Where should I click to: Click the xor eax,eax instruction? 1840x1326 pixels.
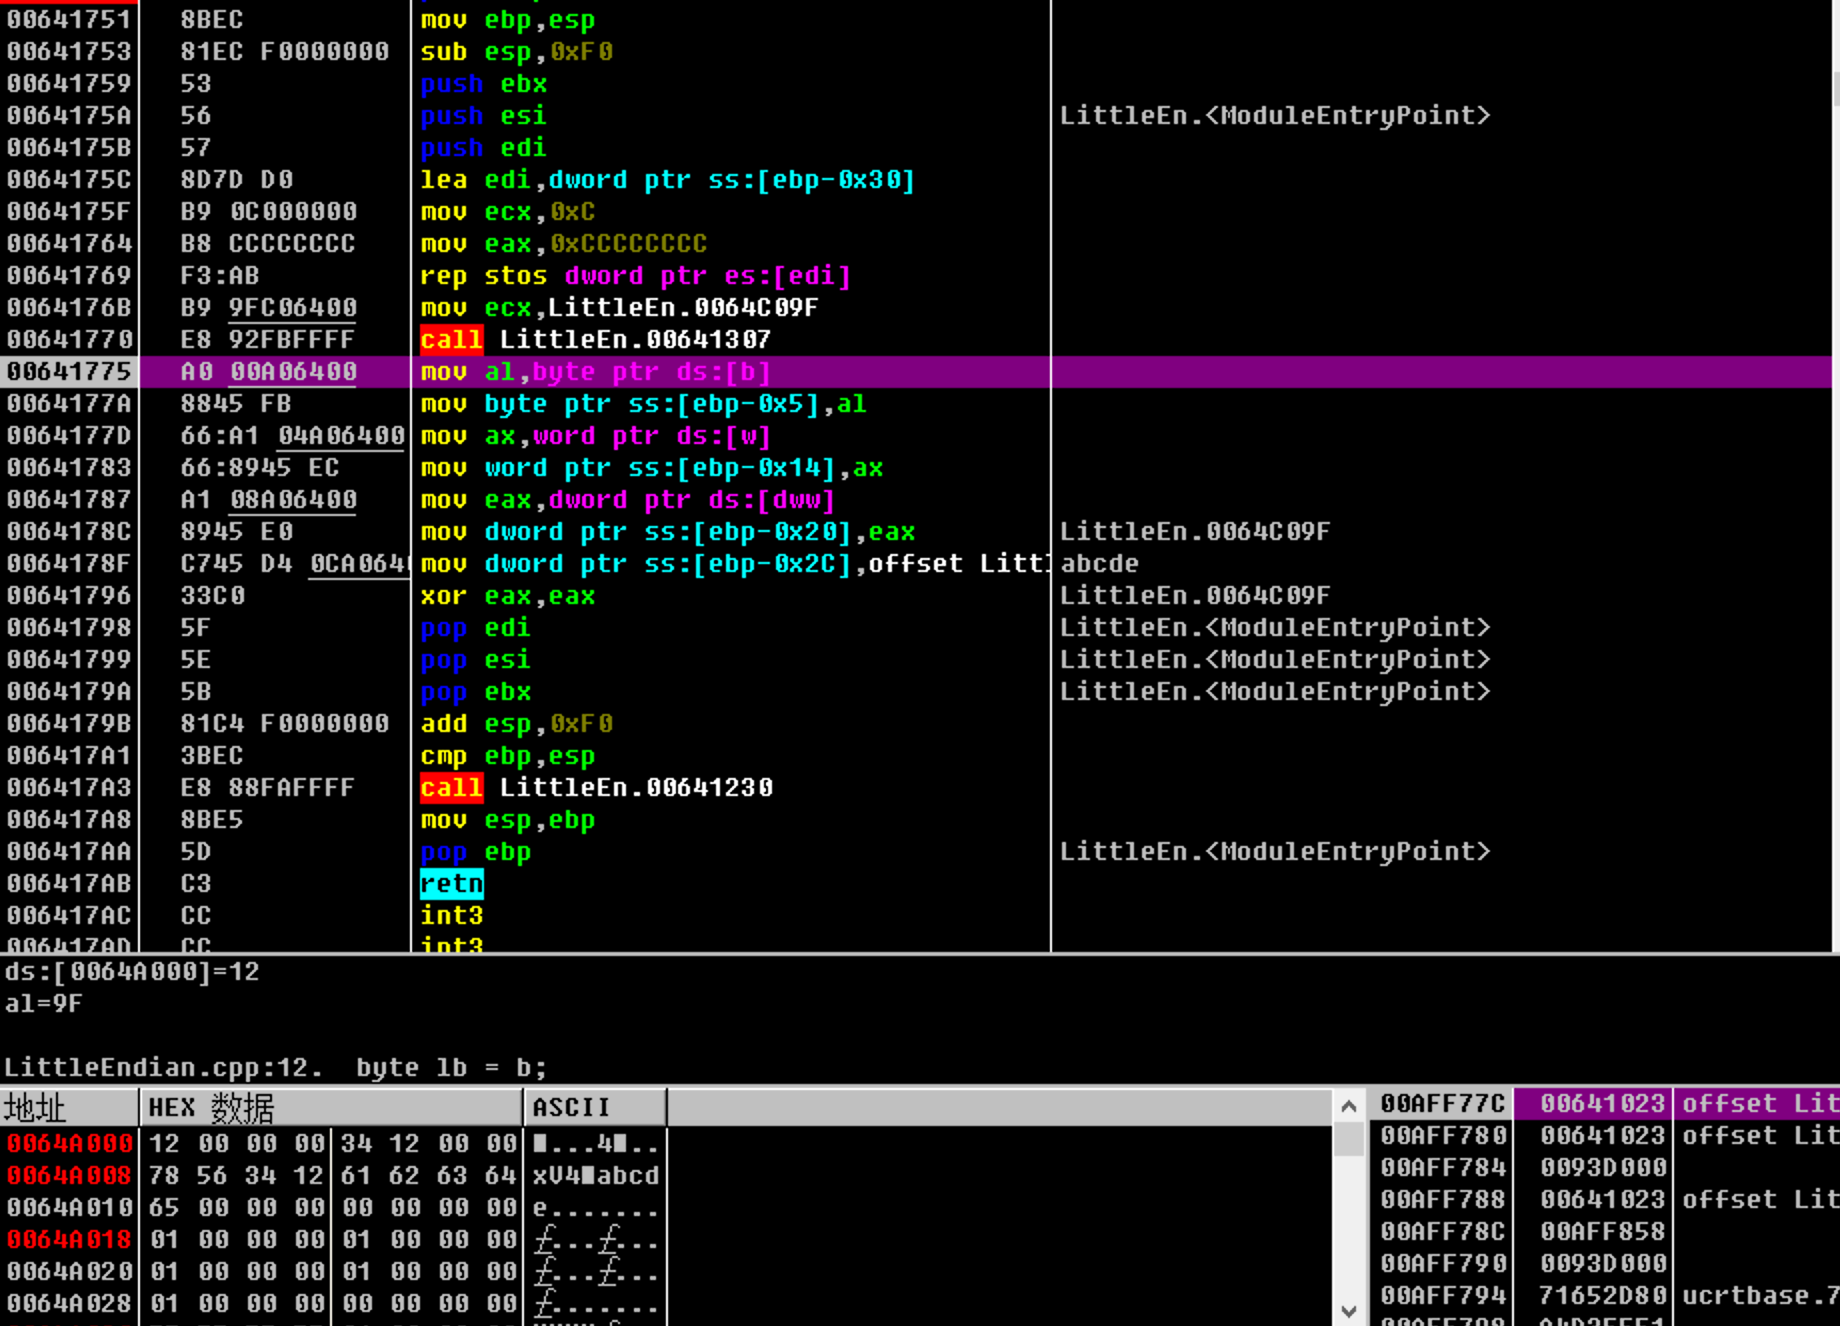click(x=508, y=596)
